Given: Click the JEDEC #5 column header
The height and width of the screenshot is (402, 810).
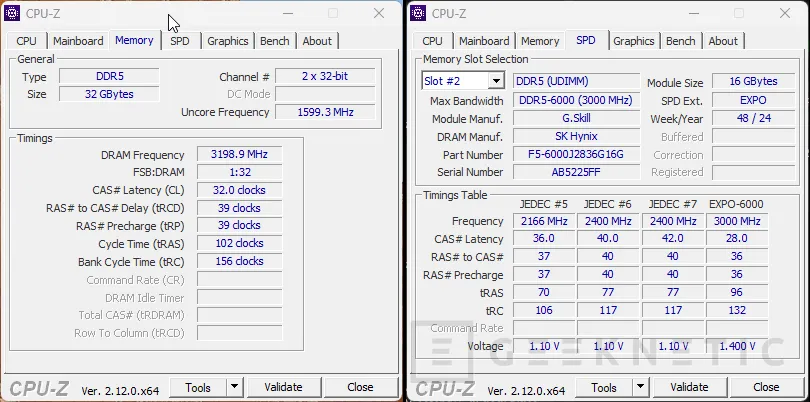Looking at the screenshot, I should 543,204.
